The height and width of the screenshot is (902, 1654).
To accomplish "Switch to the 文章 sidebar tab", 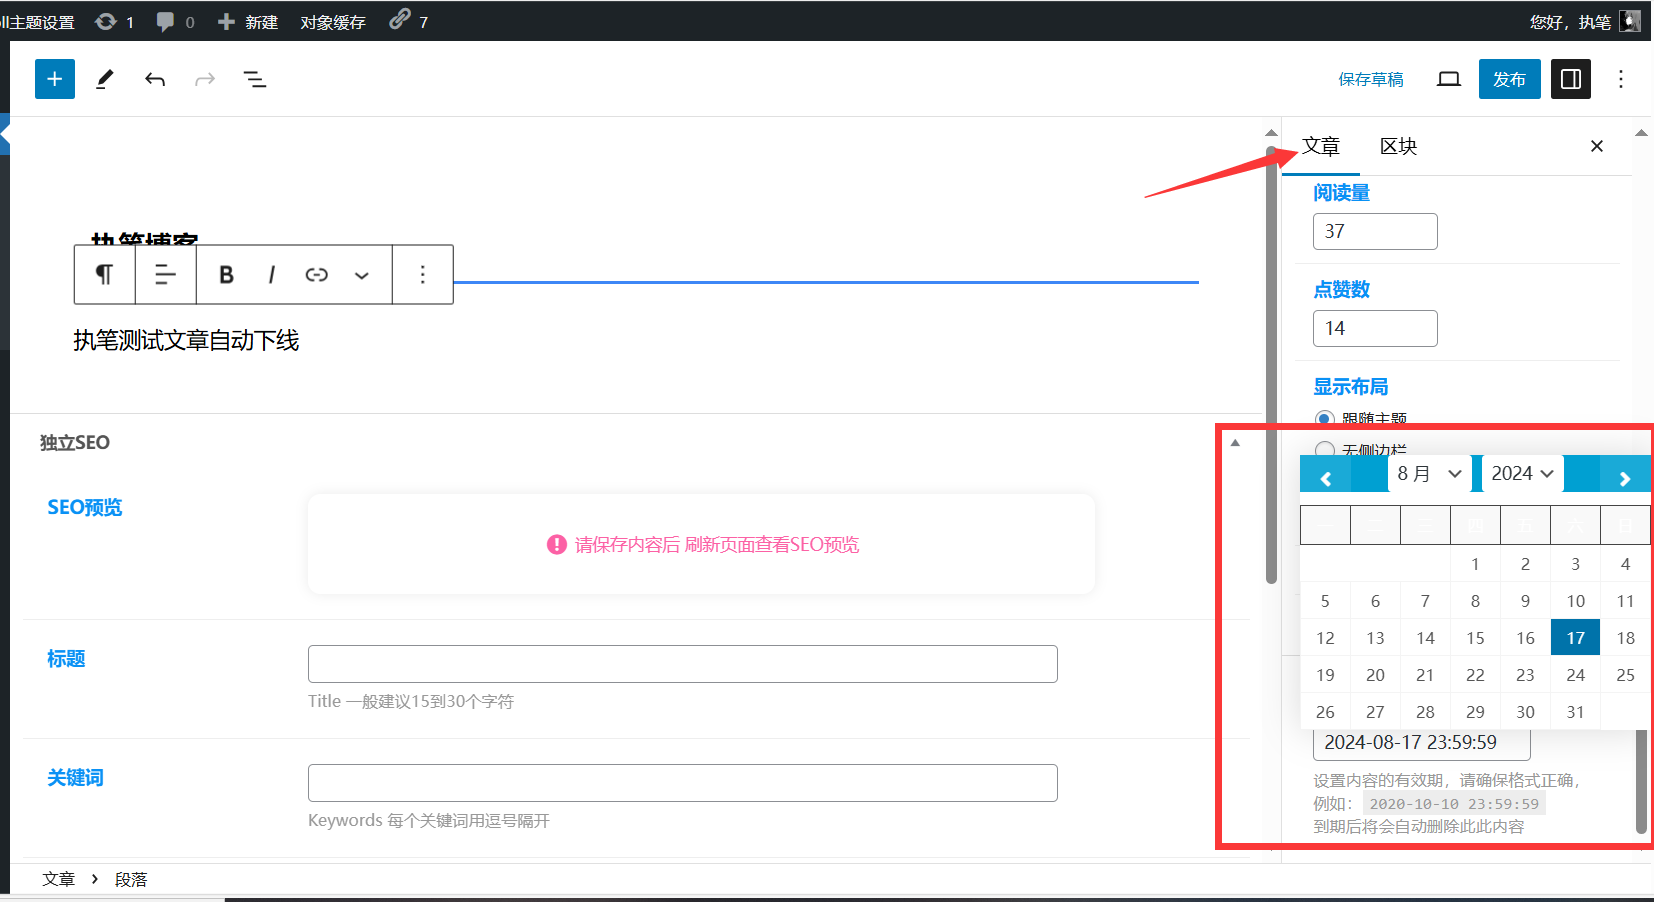I will coord(1320,146).
